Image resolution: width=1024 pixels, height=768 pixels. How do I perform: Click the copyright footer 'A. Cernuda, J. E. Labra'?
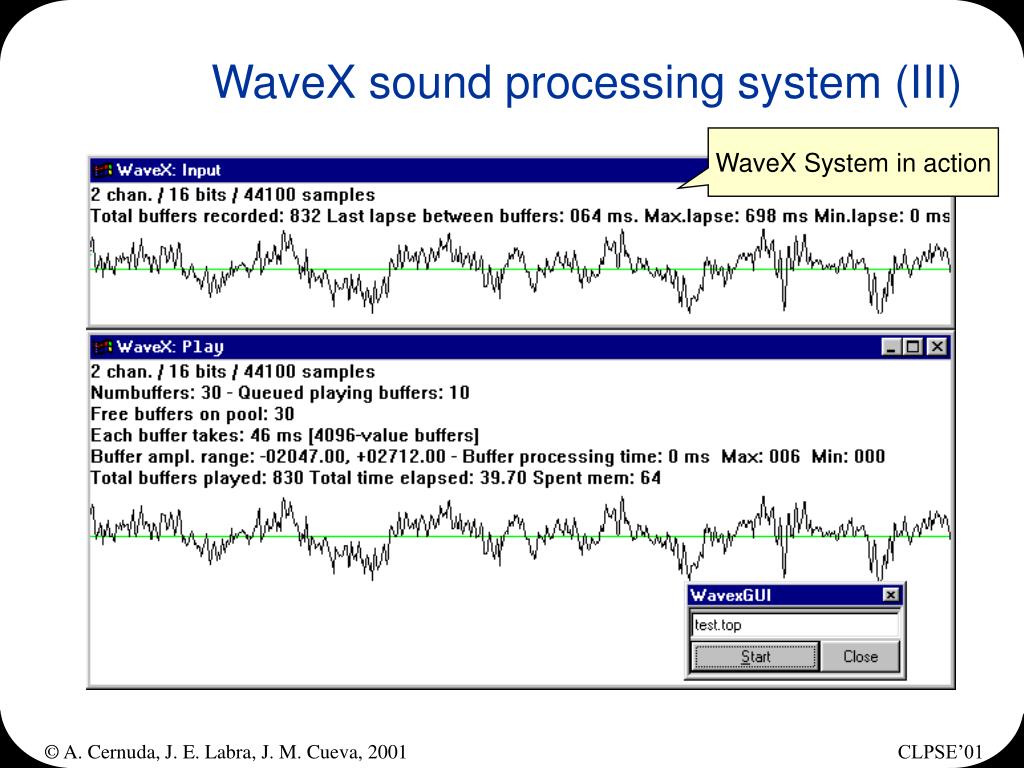[x=225, y=752]
